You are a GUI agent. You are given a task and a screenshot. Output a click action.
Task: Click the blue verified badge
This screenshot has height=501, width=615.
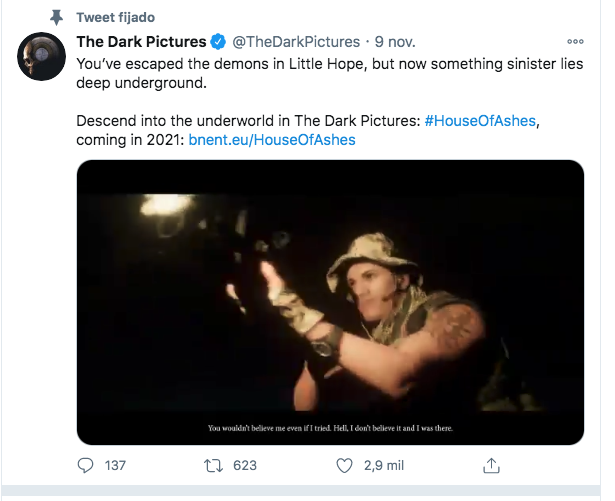217,42
